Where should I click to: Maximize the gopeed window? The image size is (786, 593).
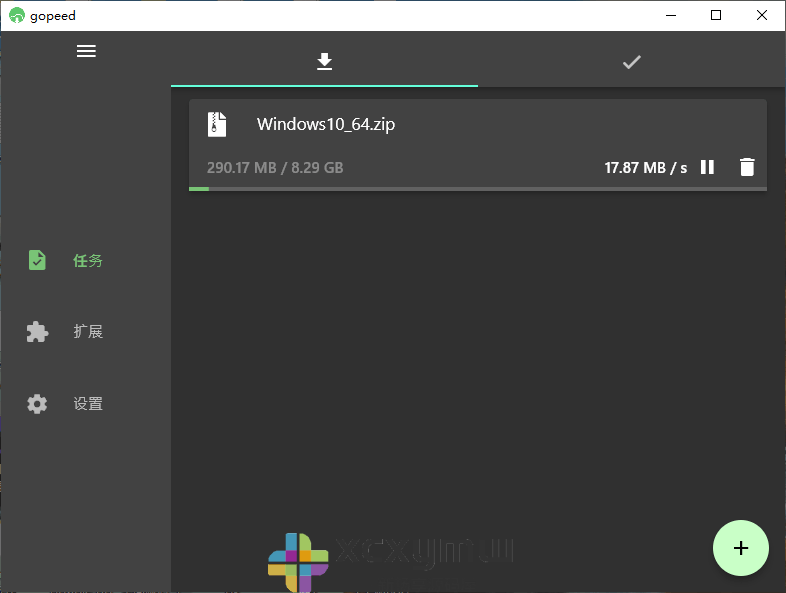[716, 15]
